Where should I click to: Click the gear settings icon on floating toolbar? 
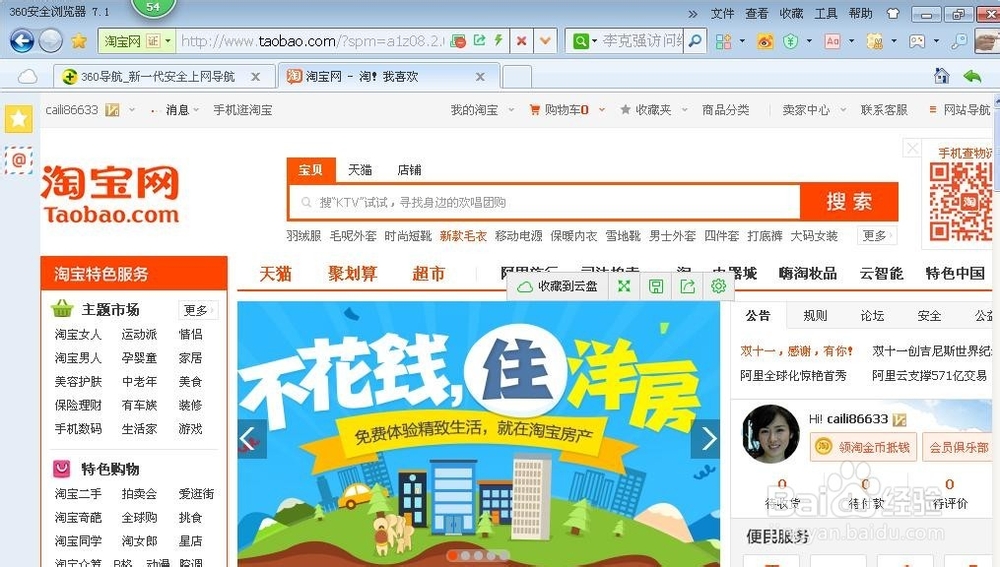click(719, 286)
